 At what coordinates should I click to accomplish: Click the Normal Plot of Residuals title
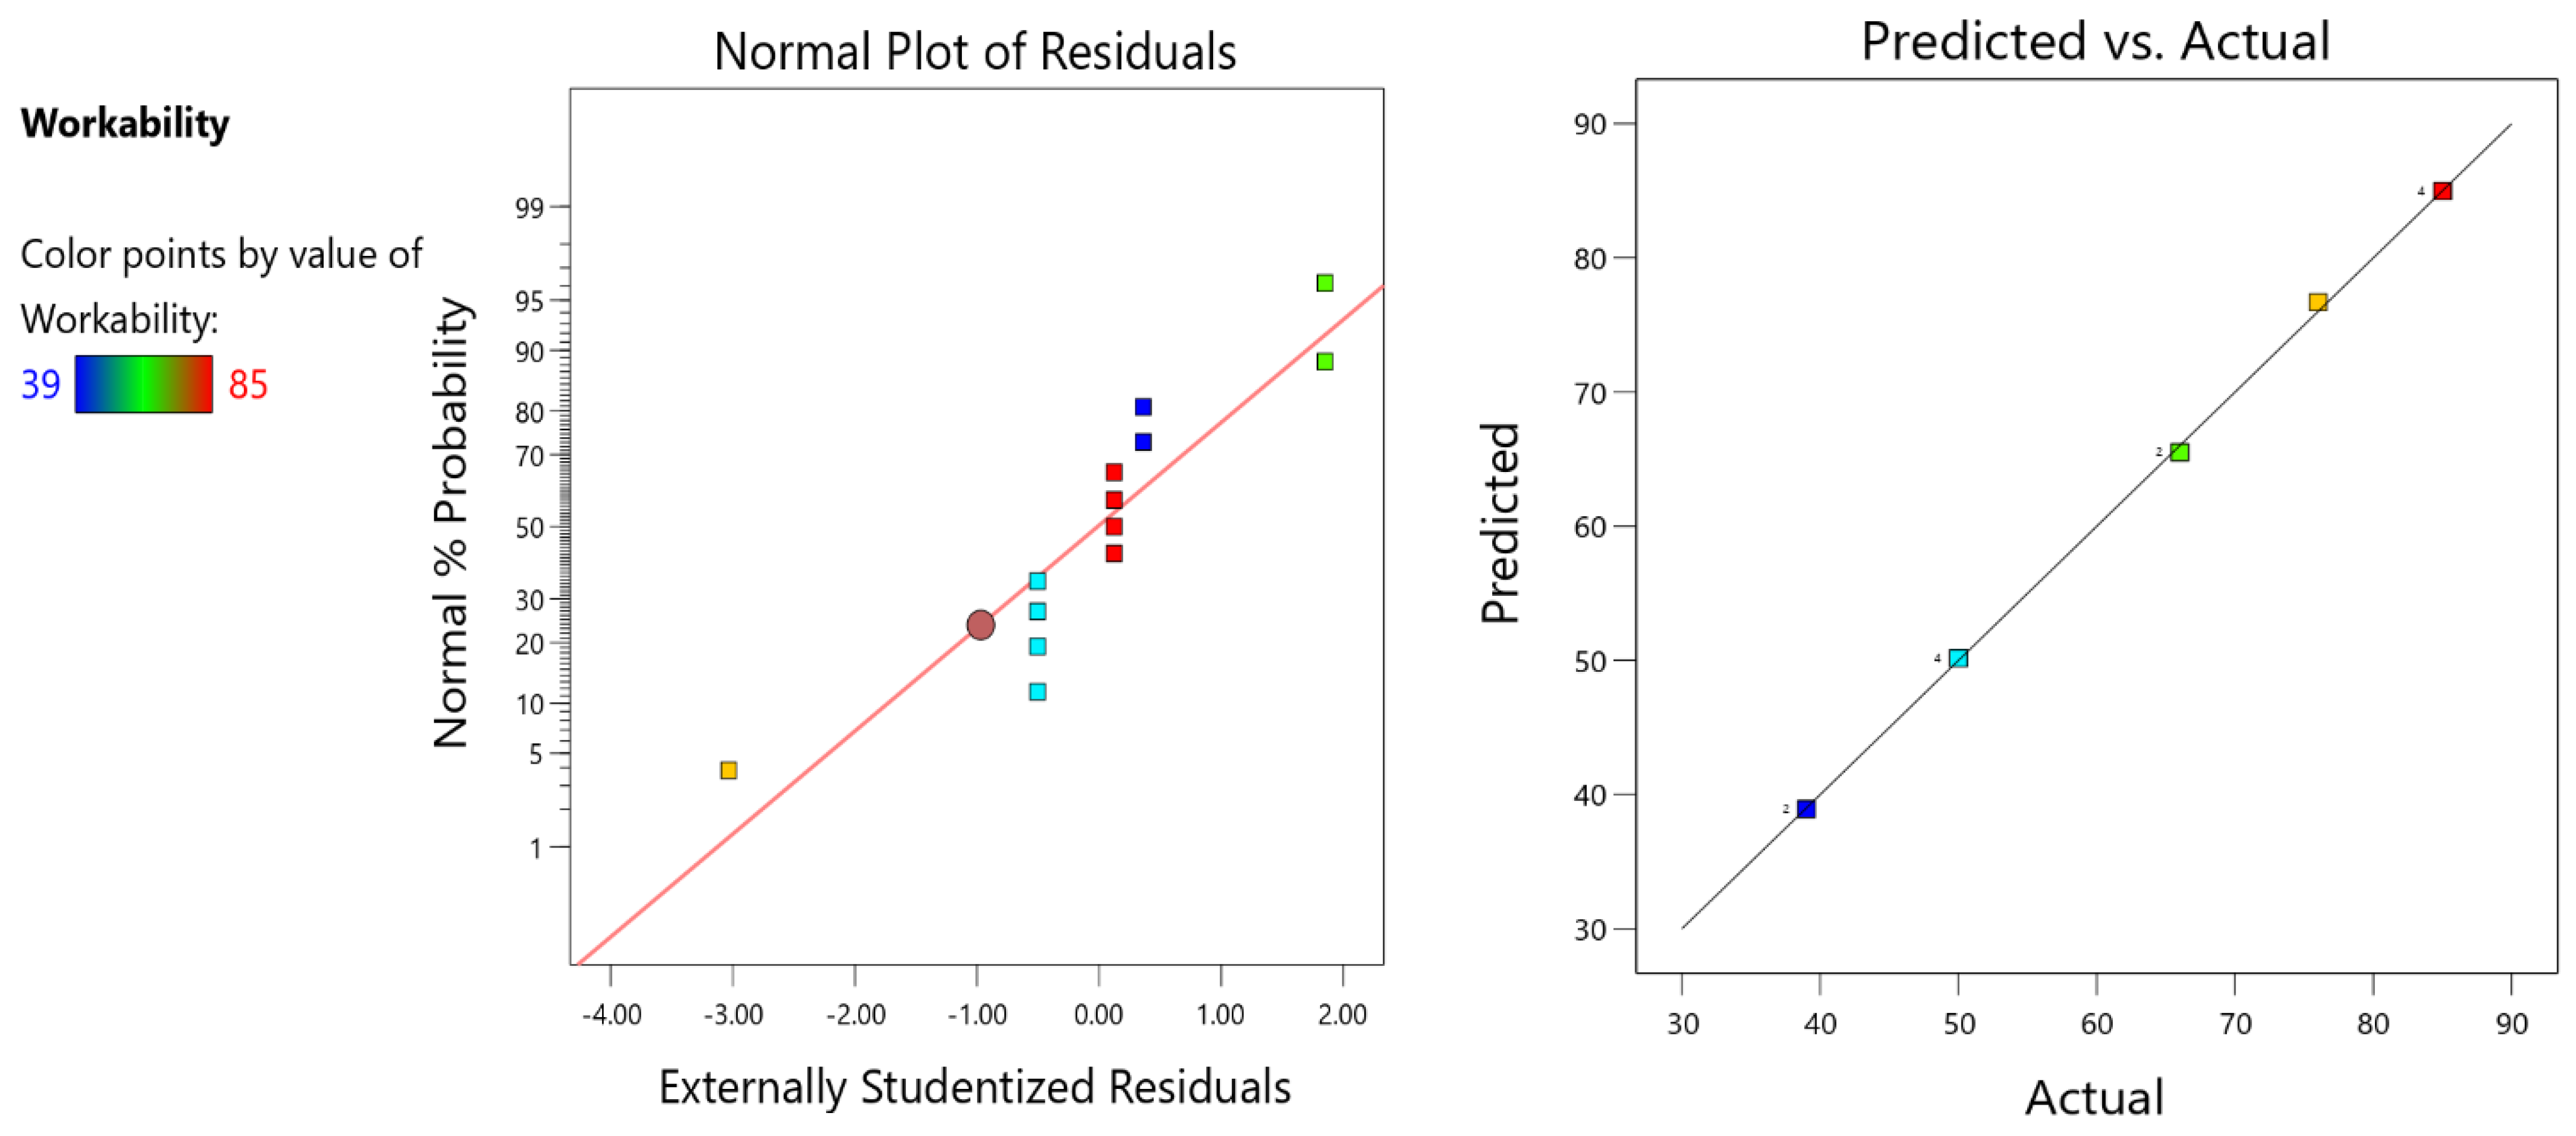click(974, 52)
